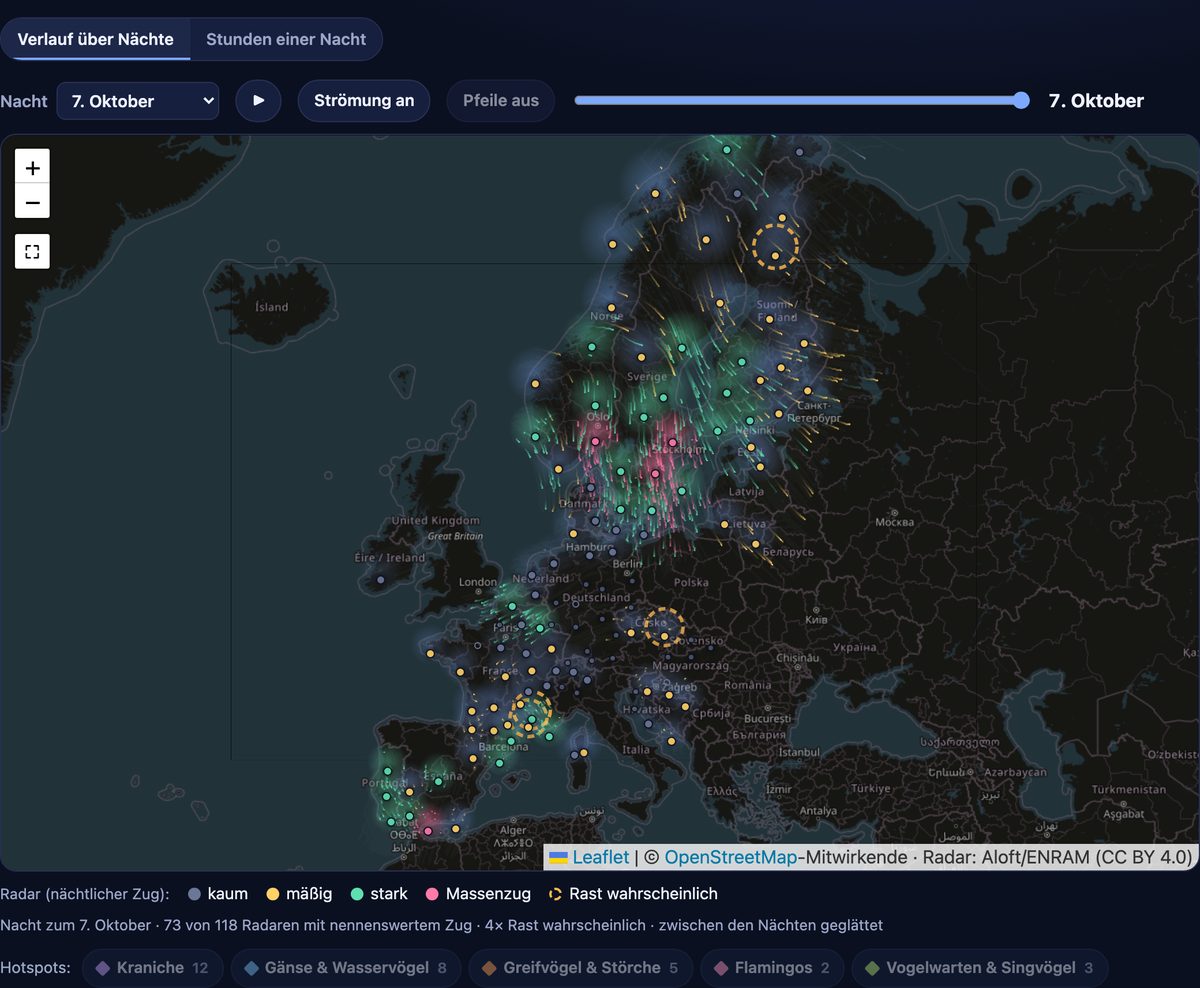Image resolution: width=1200 pixels, height=988 pixels.
Task: Toggle the 'Strömung an' flow button
Action: click(364, 101)
